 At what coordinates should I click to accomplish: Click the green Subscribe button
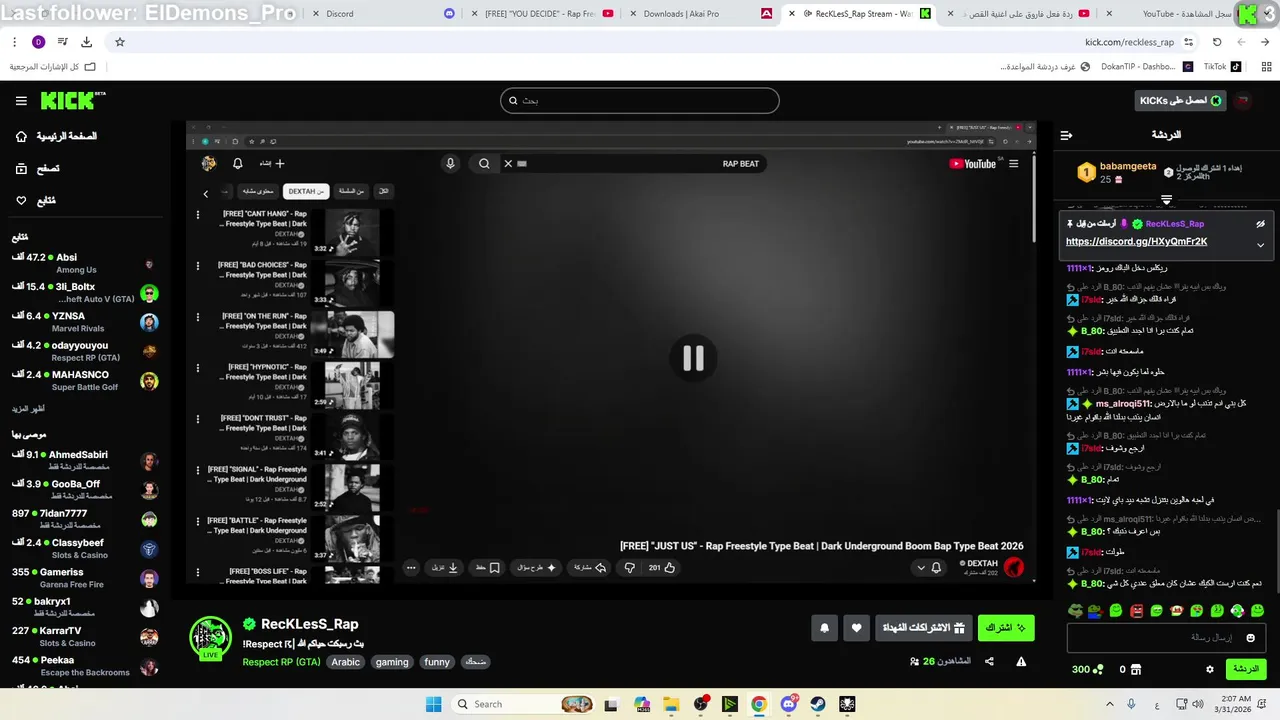1006,628
